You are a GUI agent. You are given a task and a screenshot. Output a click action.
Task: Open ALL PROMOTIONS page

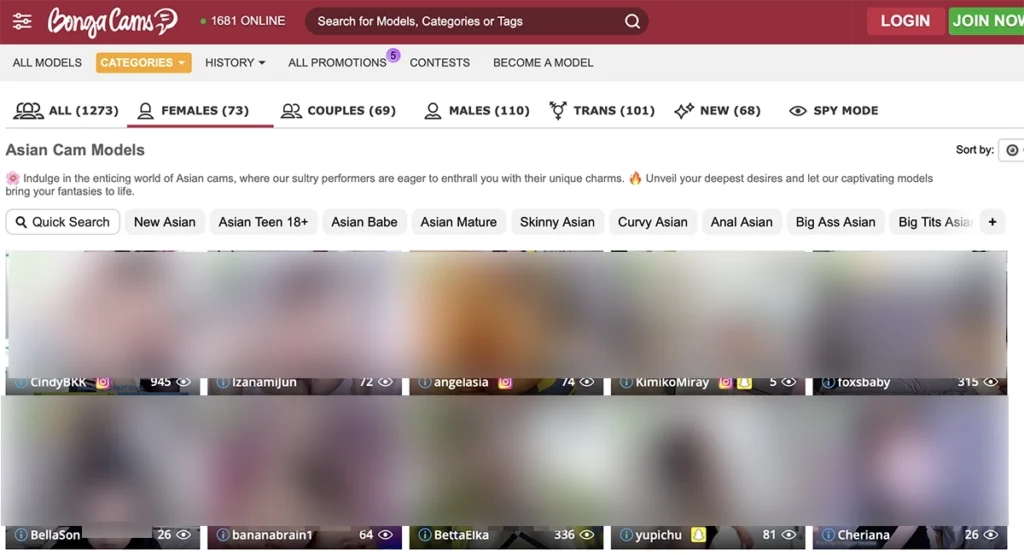tap(337, 63)
